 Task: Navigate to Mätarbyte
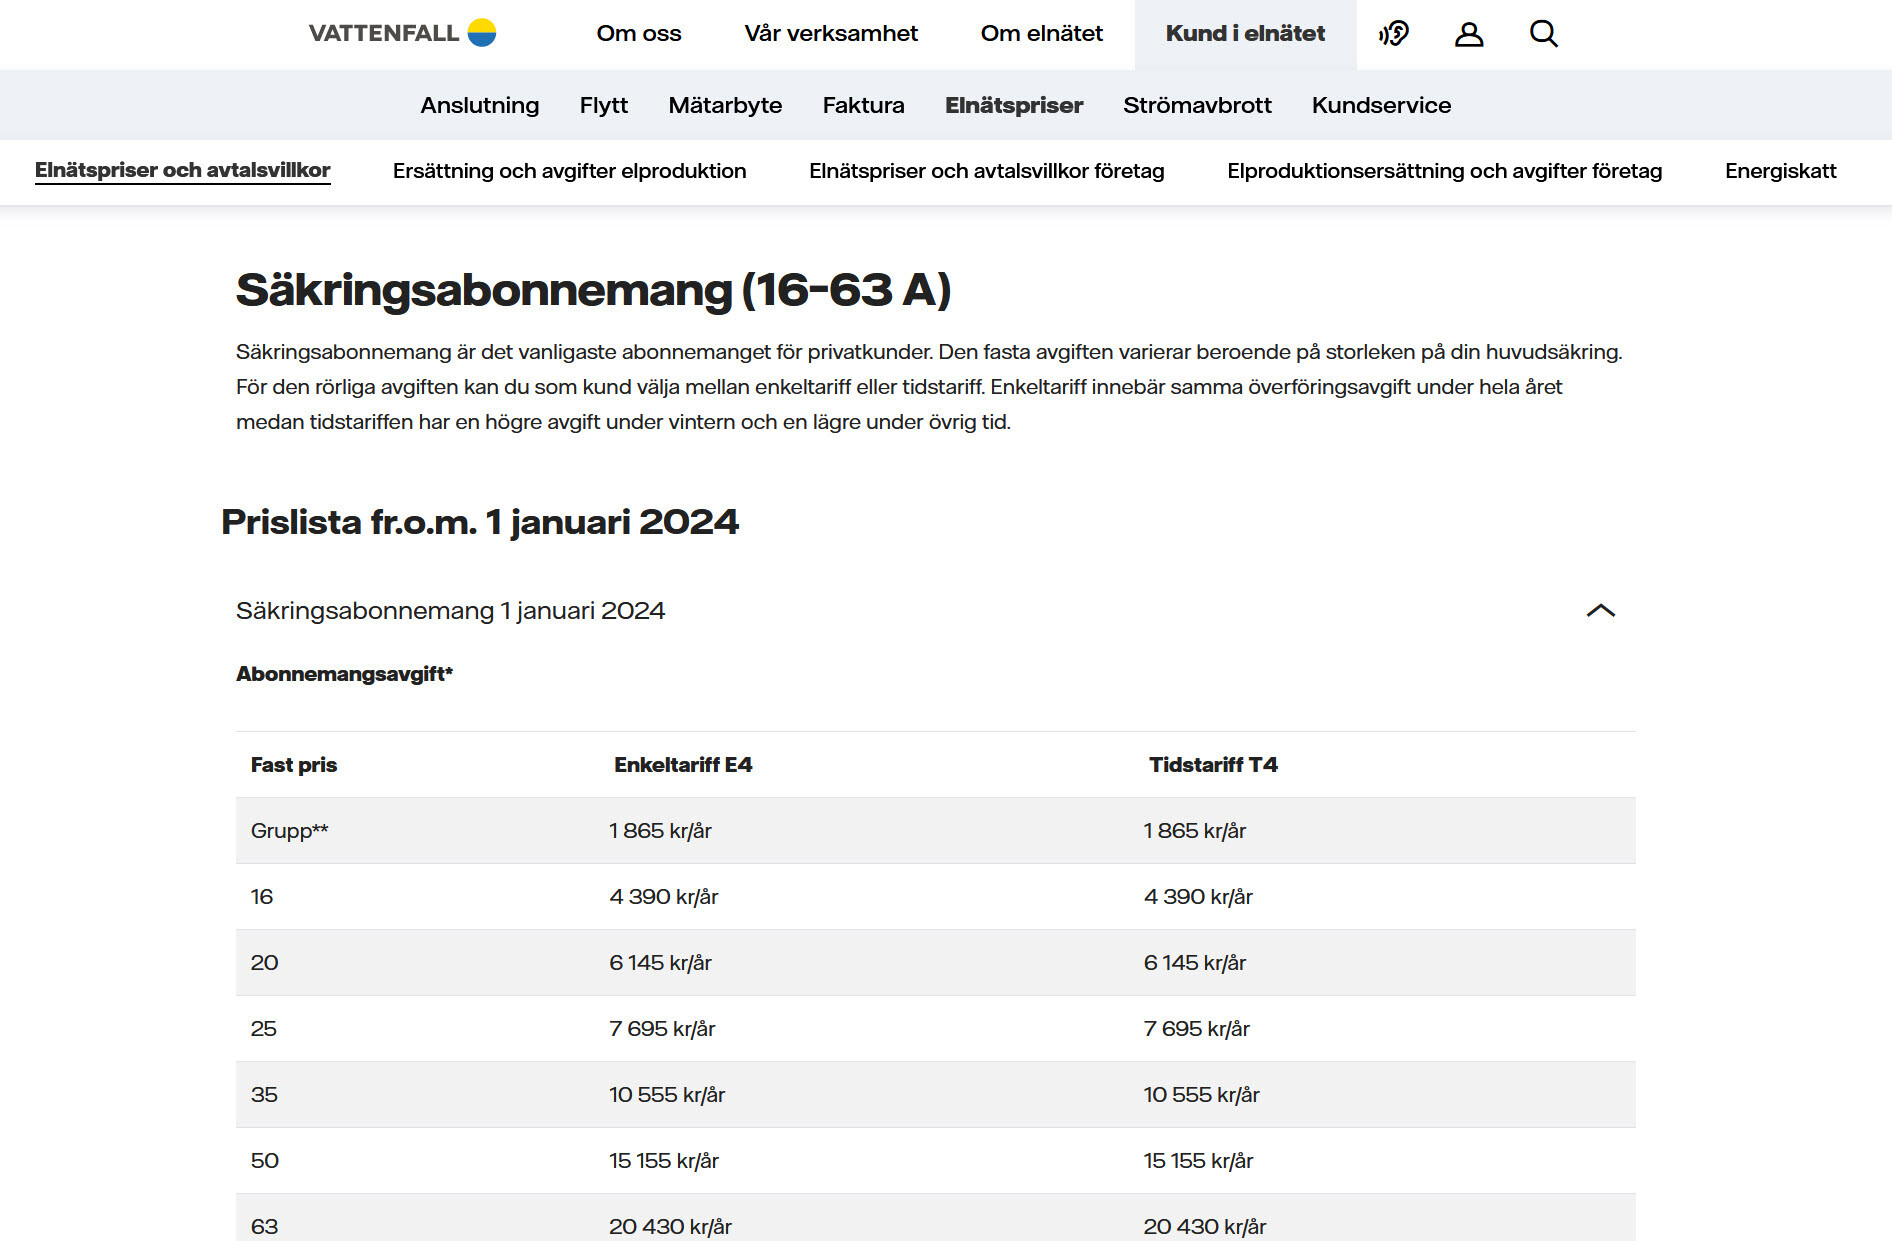(725, 105)
